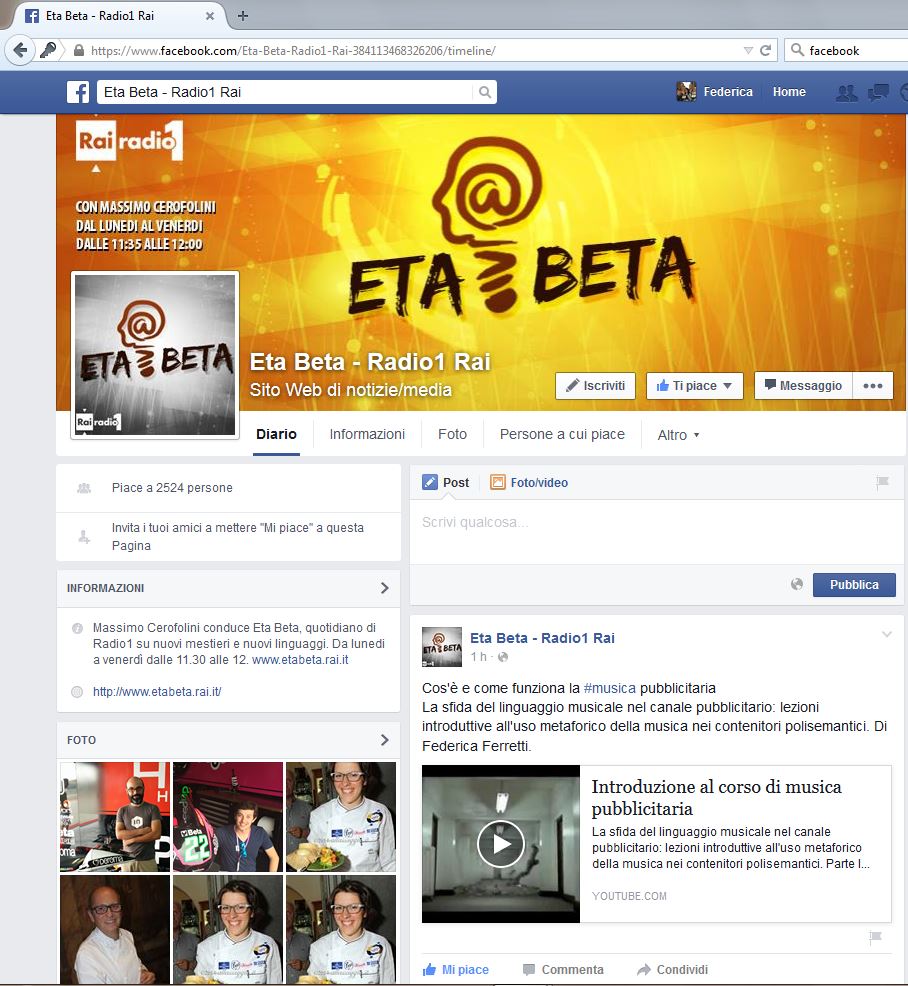Close the Eta Beta - Radio1 Rai tab
The height and width of the screenshot is (986, 908).
(210, 16)
